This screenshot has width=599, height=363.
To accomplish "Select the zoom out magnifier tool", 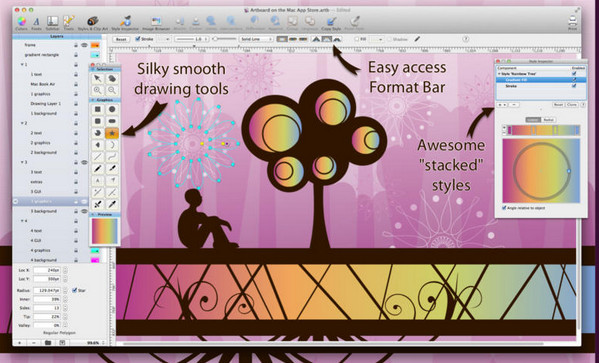I will coord(112,90).
